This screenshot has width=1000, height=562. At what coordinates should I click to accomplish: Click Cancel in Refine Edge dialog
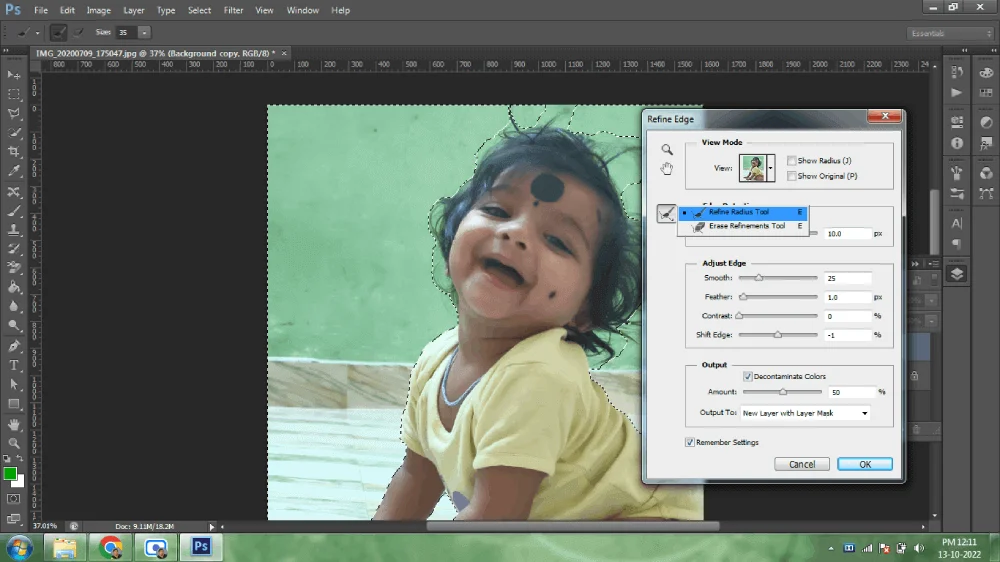click(802, 464)
